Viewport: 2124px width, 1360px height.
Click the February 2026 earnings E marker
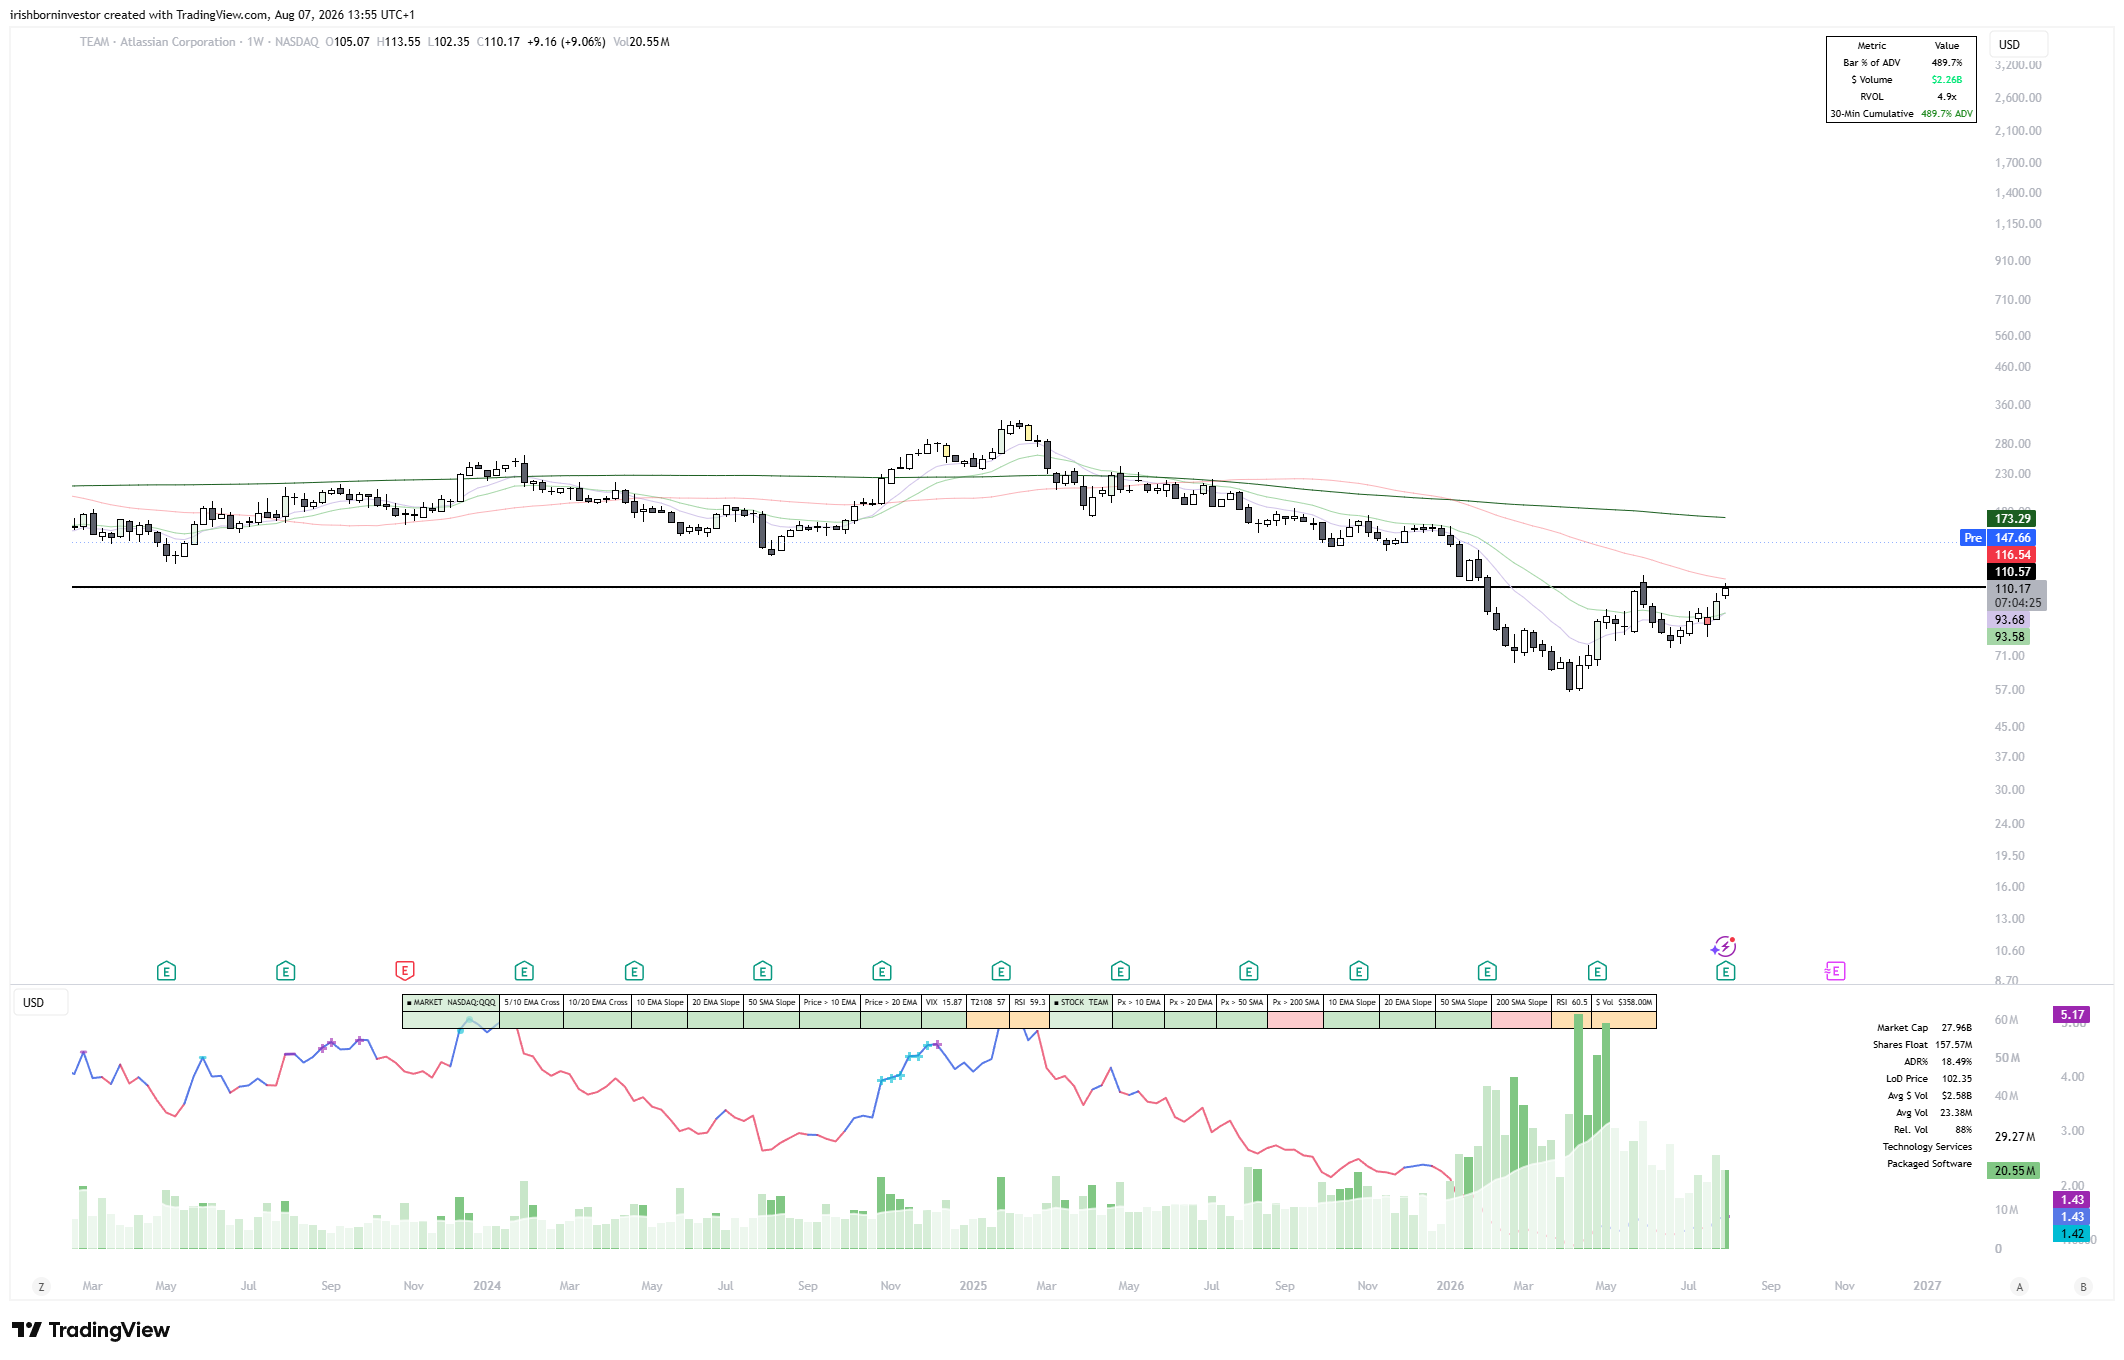(1487, 971)
